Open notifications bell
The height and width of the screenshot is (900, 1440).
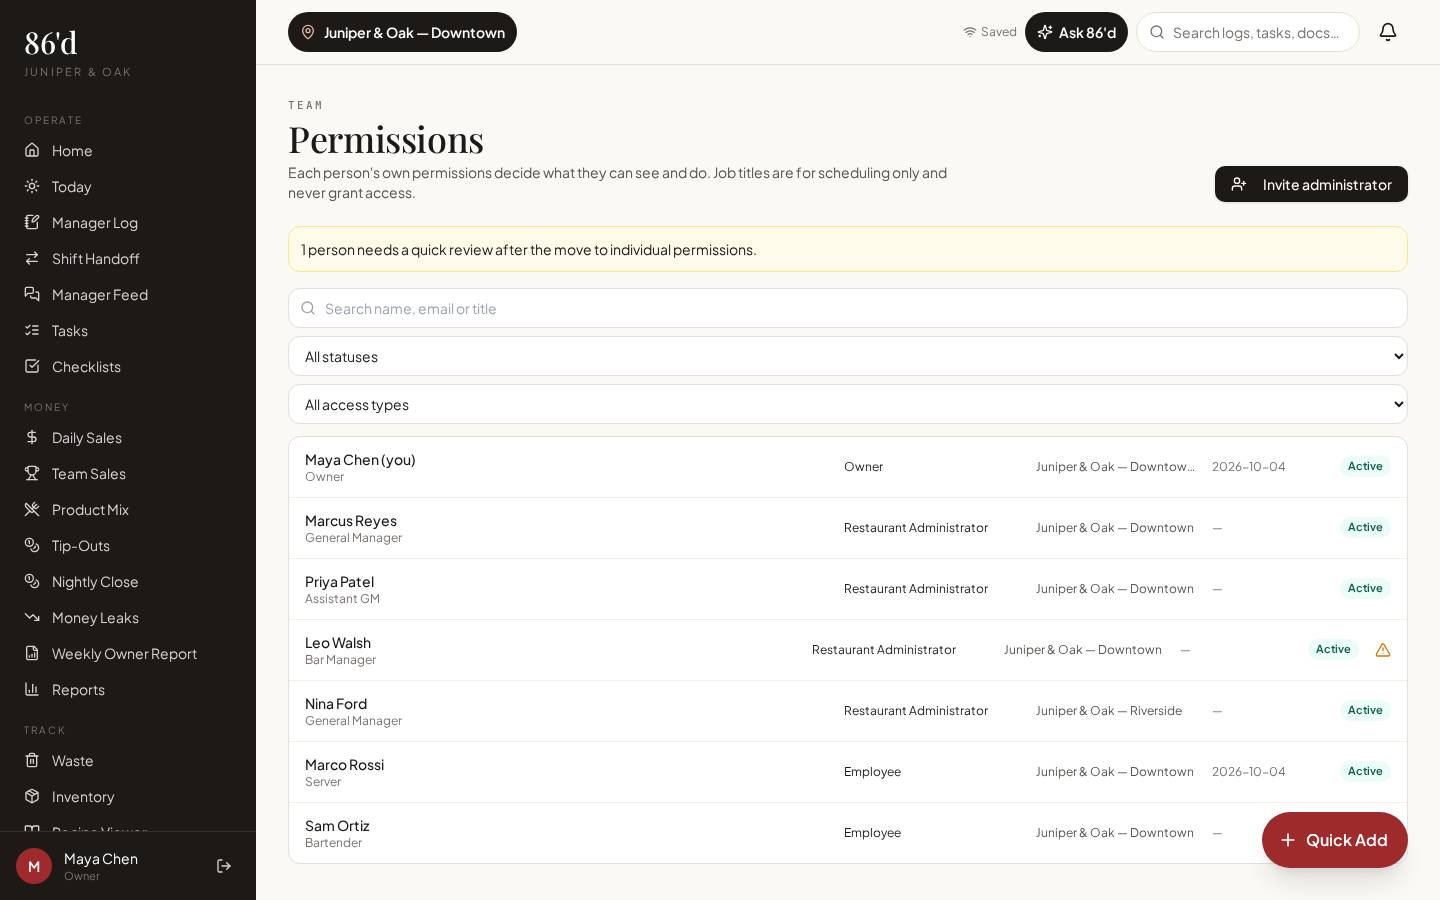coord(1388,32)
